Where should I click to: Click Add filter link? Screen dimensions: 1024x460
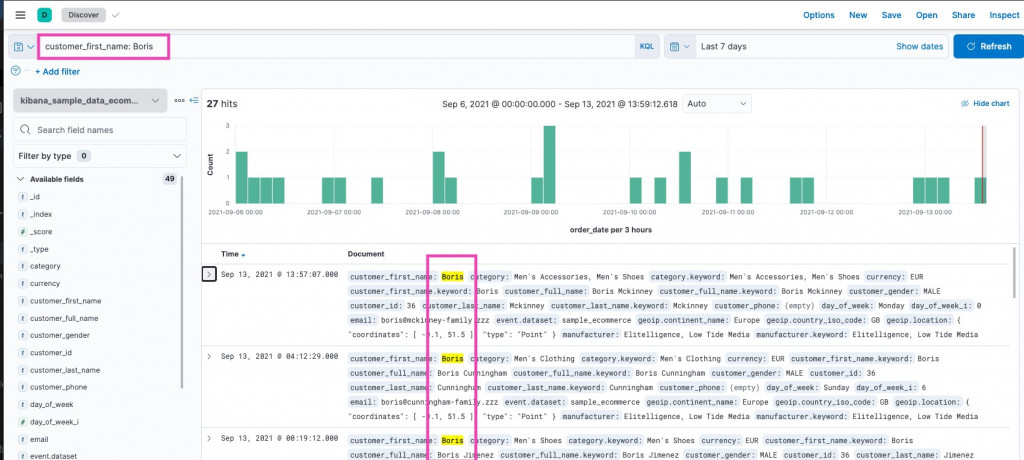tap(57, 71)
